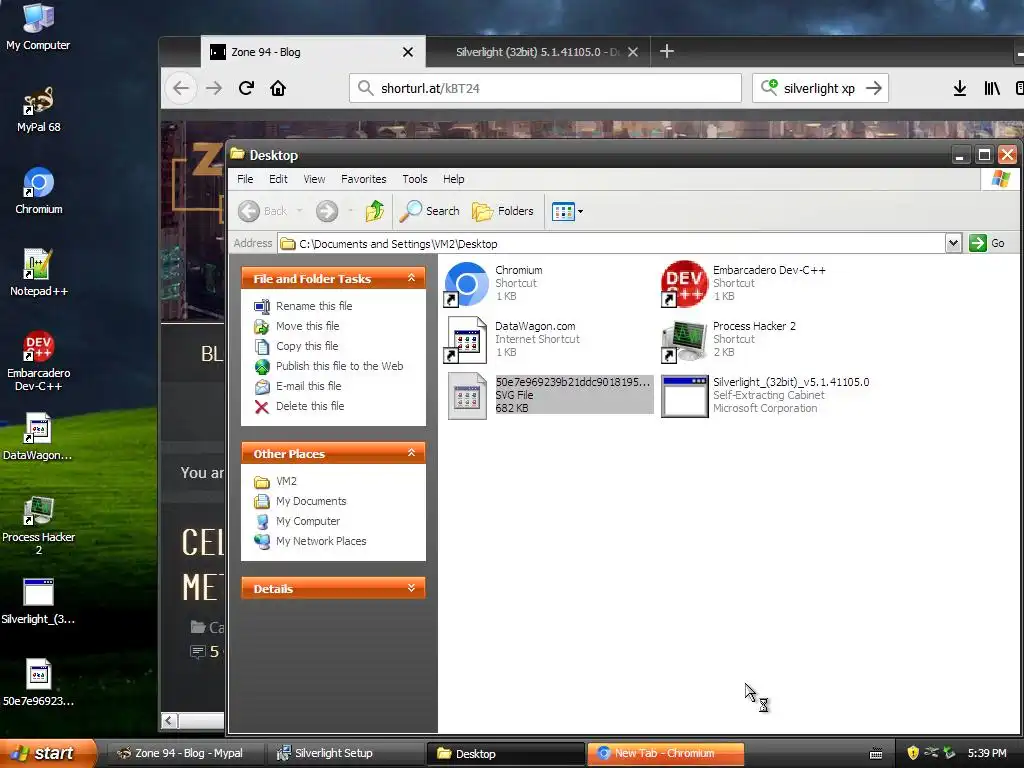Select Notepad++ desktop shortcut
1024x768 pixels.
pyautogui.click(x=38, y=273)
